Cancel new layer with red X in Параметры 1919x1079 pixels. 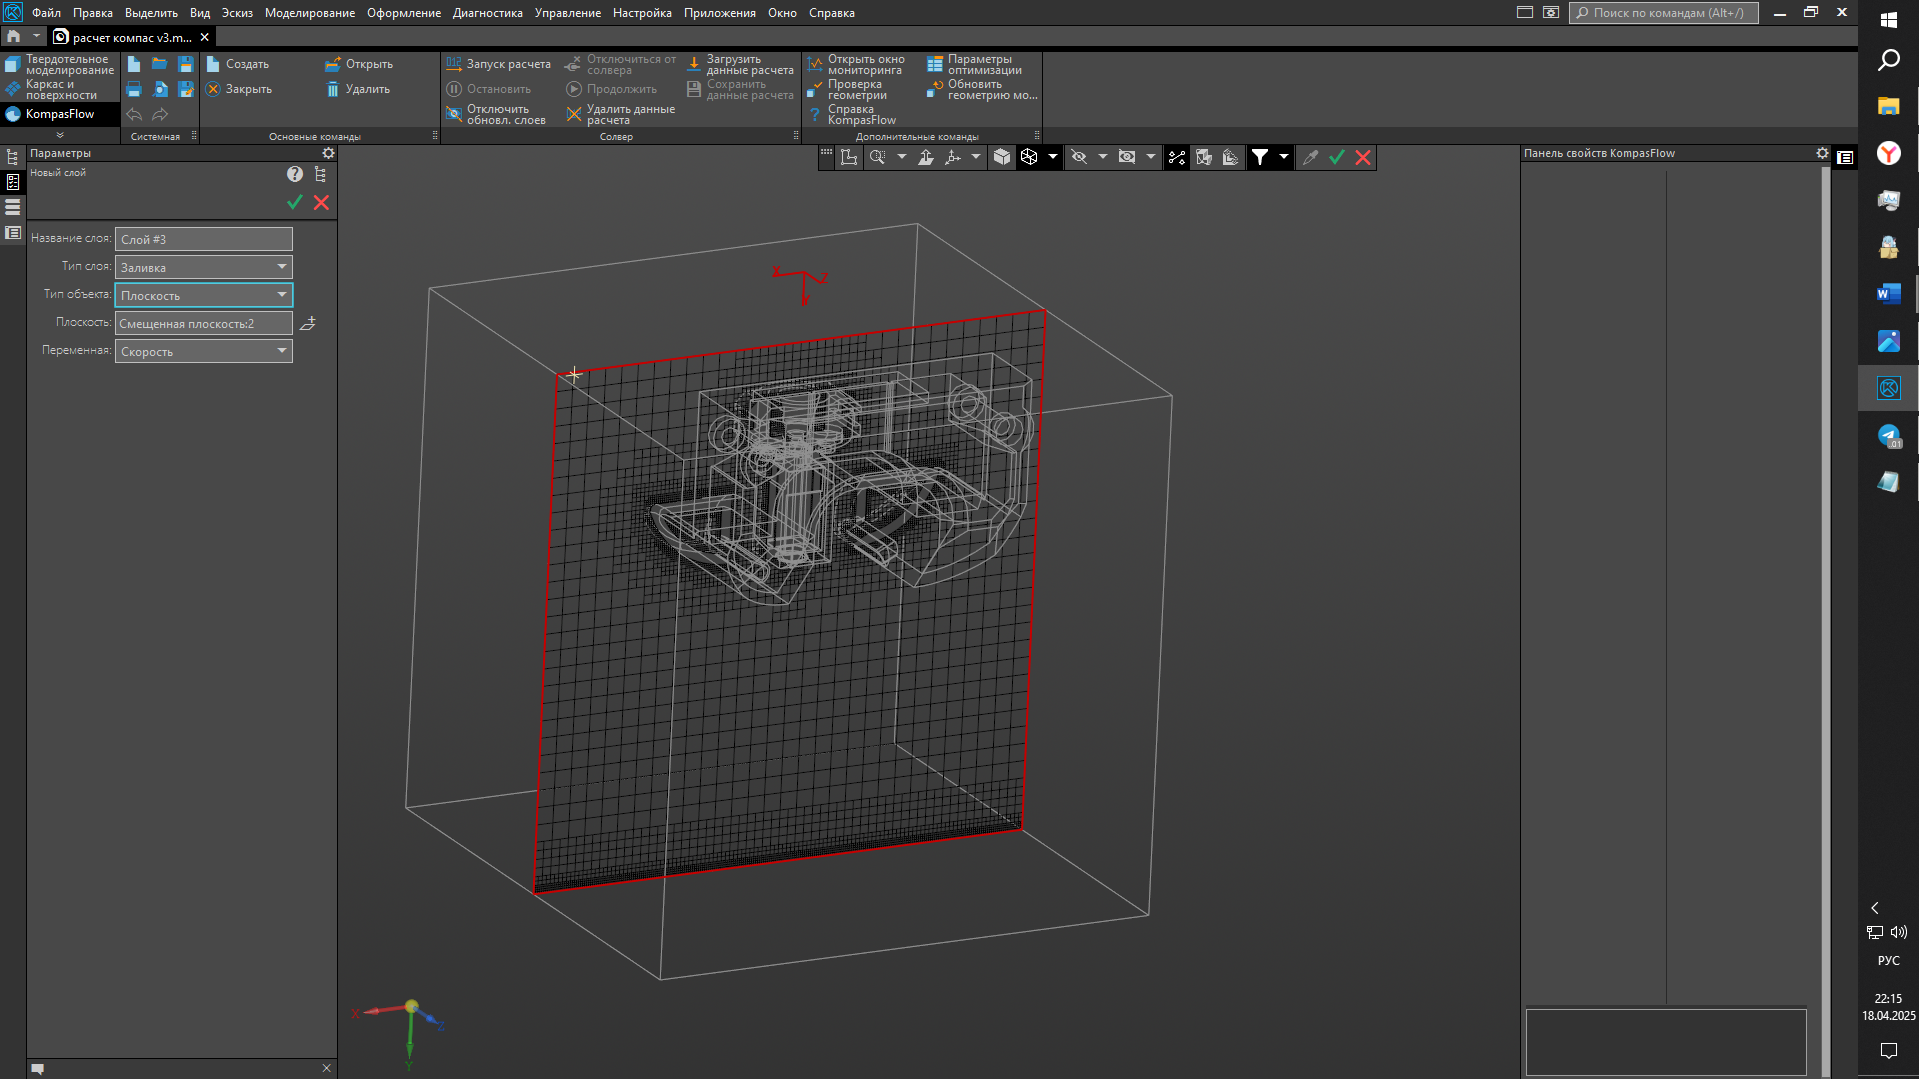321,202
